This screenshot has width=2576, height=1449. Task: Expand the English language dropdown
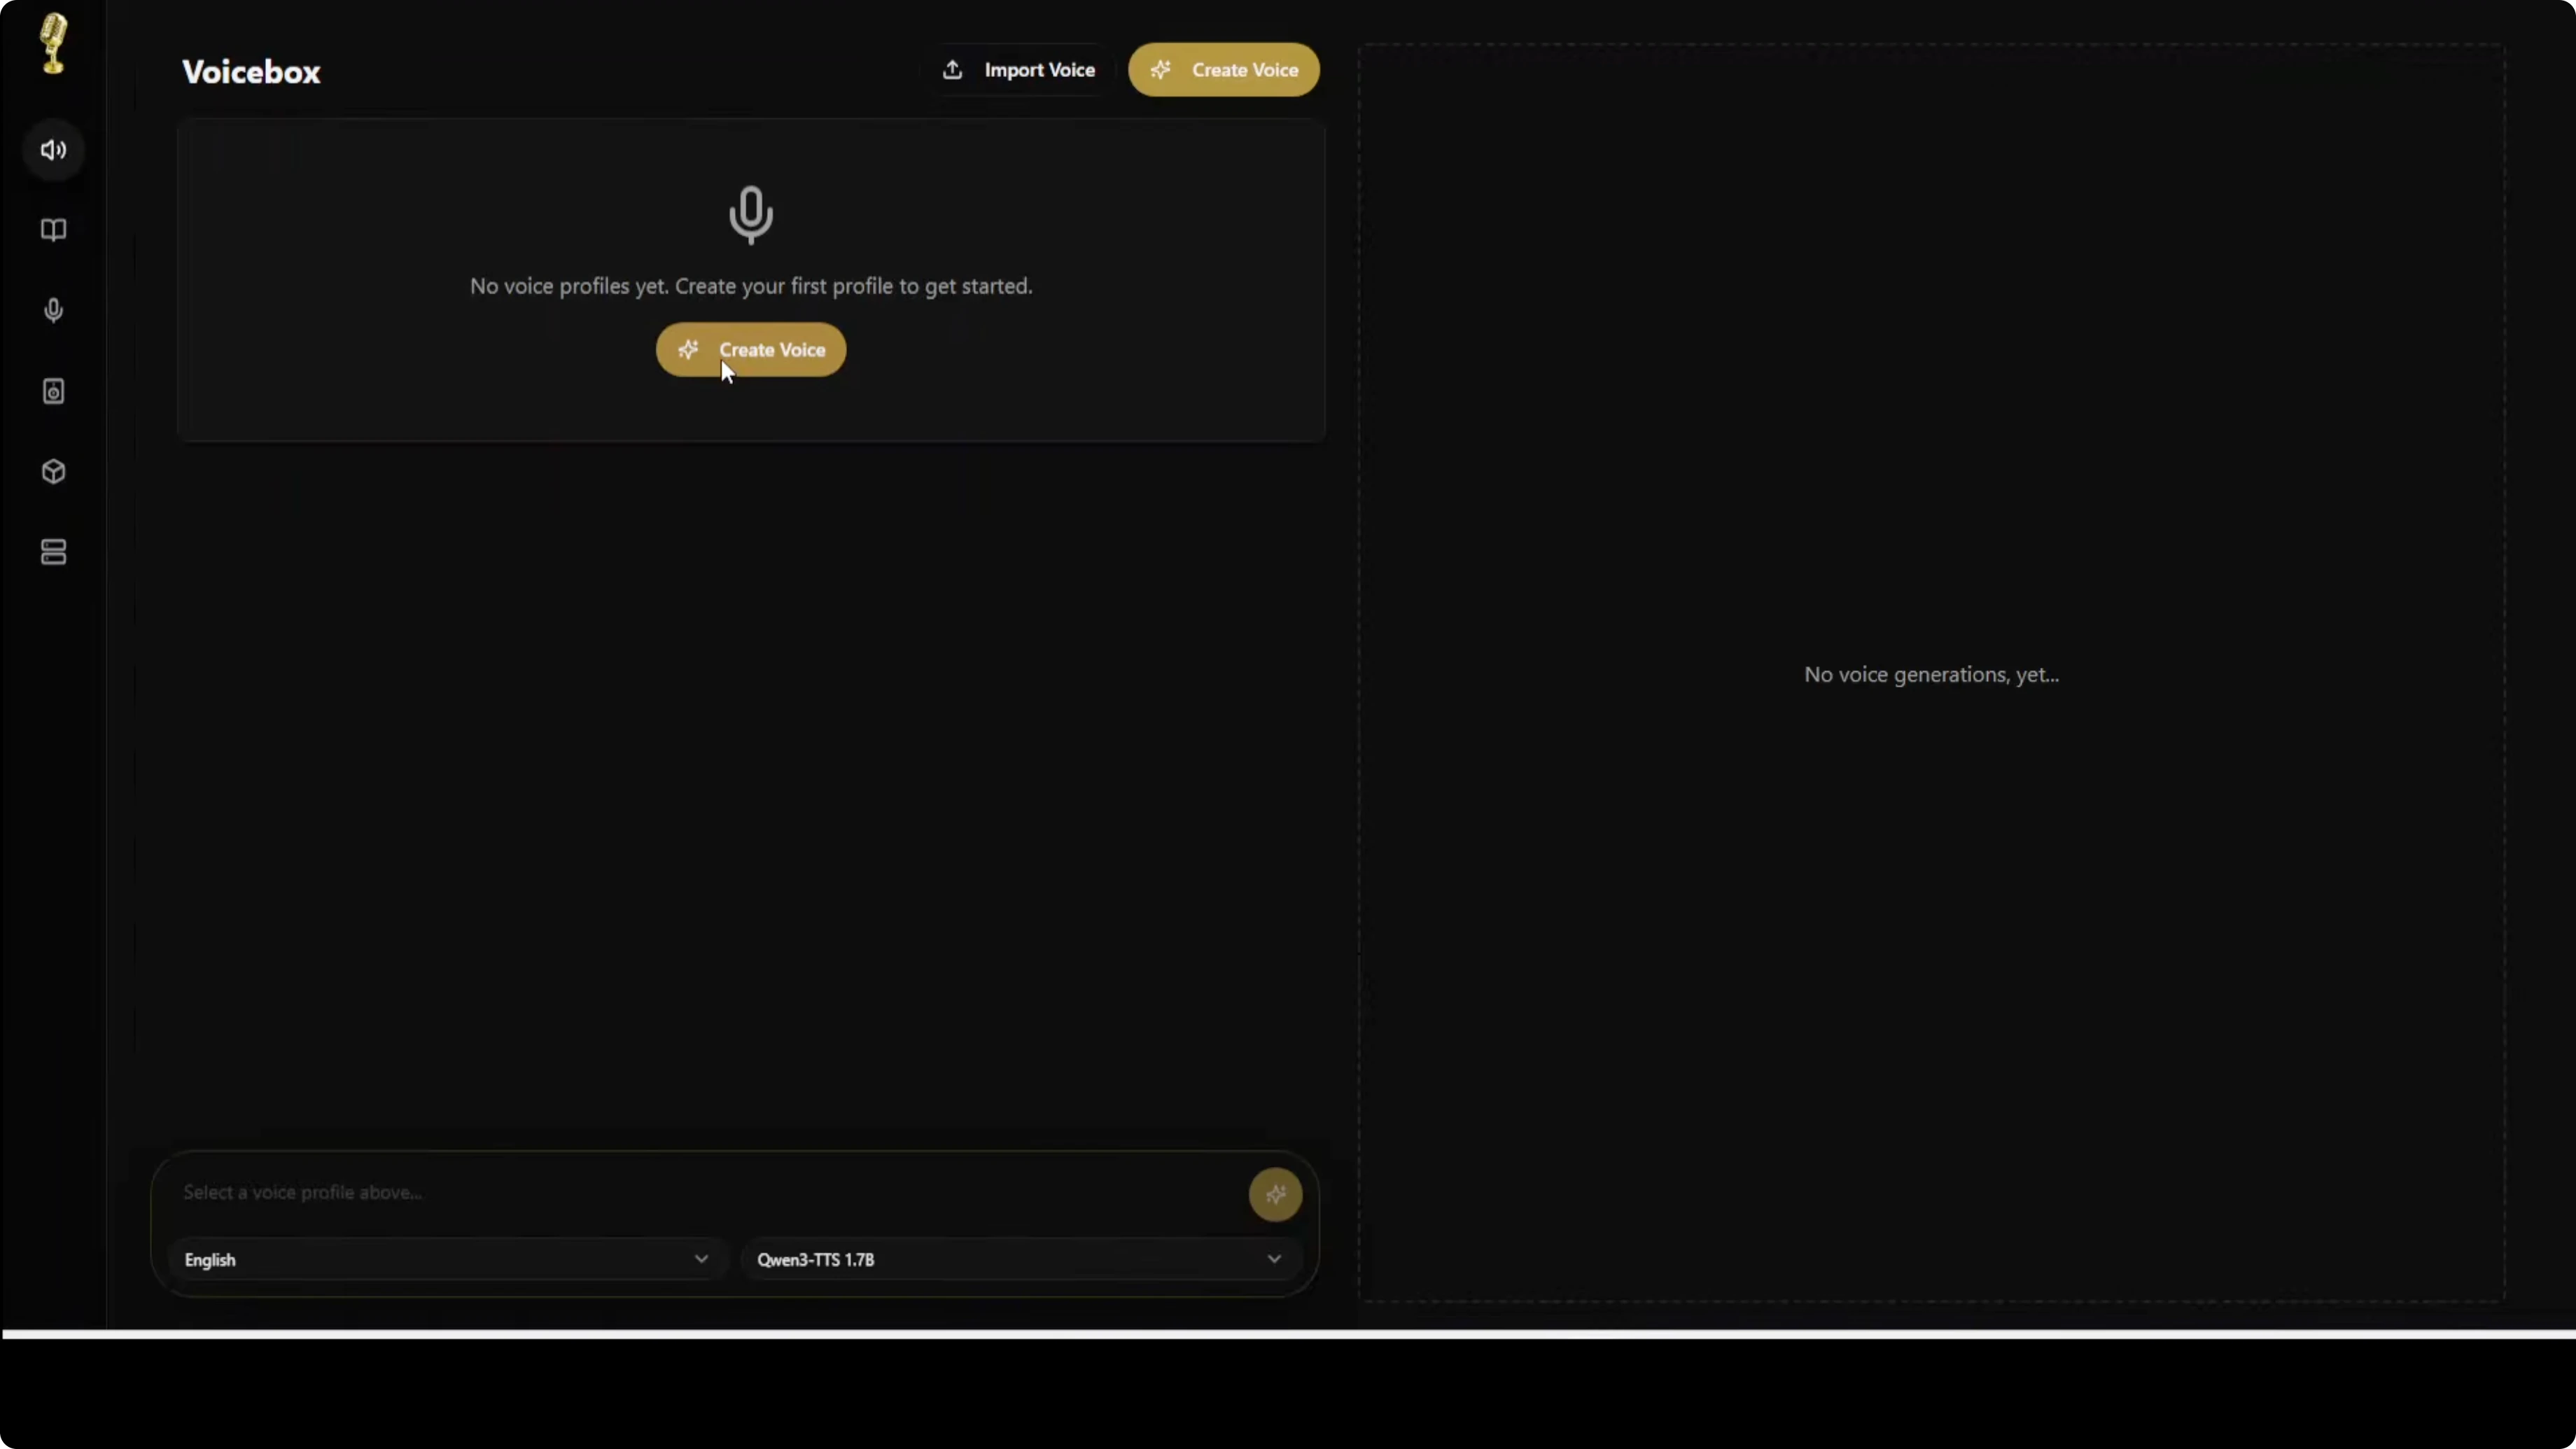click(x=440, y=1259)
